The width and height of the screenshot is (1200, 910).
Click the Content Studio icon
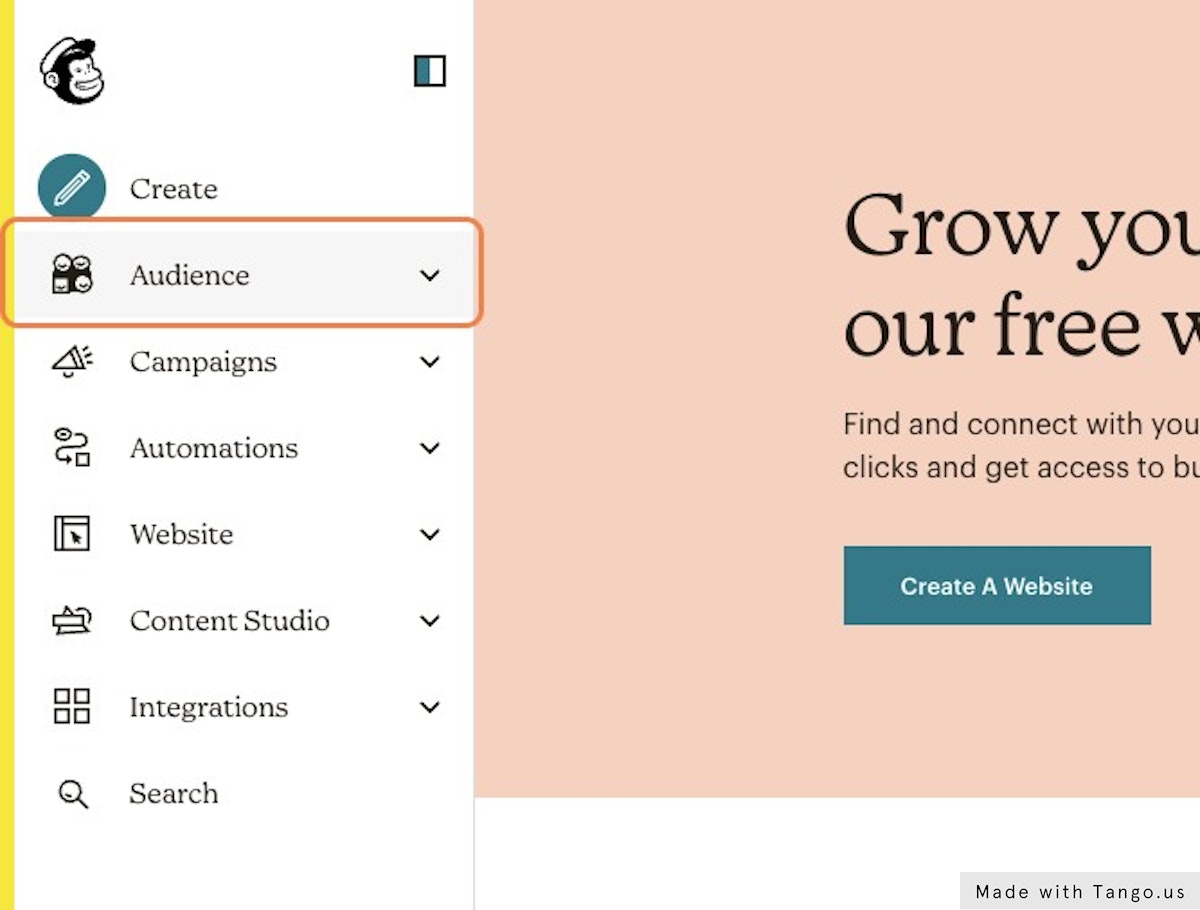tap(71, 621)
